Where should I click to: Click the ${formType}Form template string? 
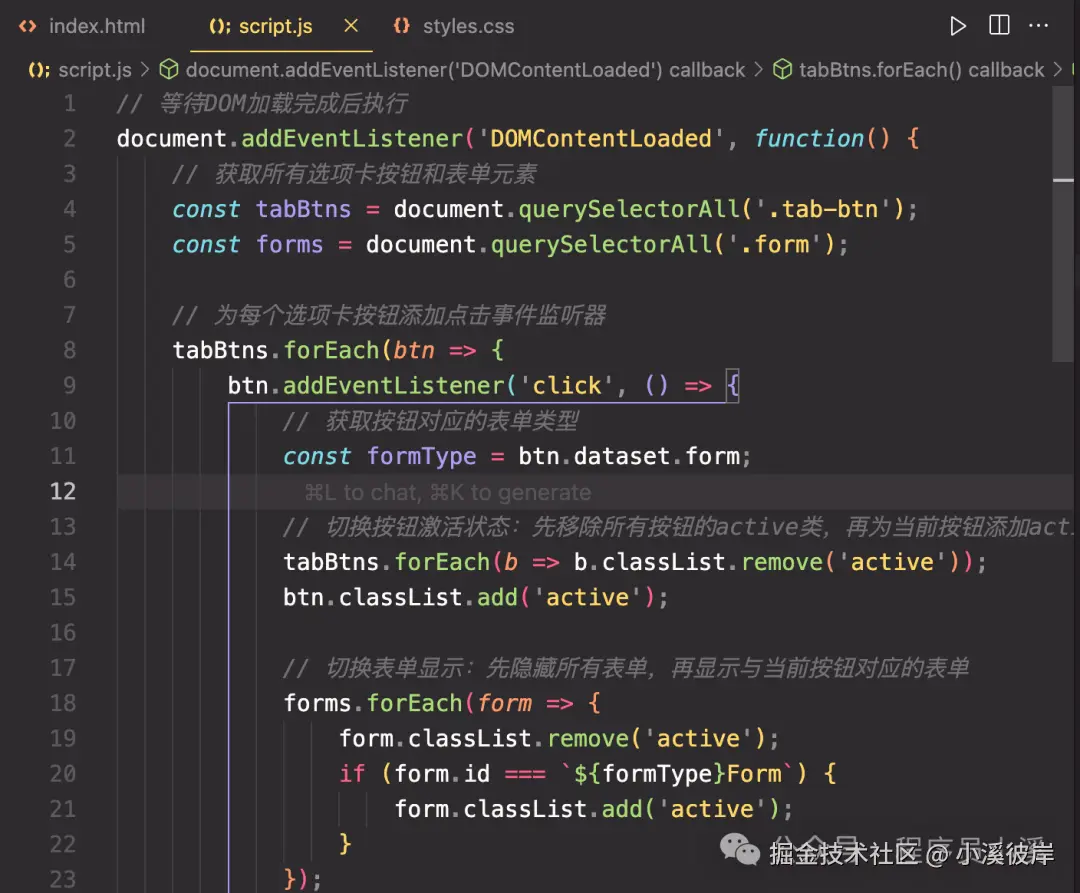tap(678, 774)
